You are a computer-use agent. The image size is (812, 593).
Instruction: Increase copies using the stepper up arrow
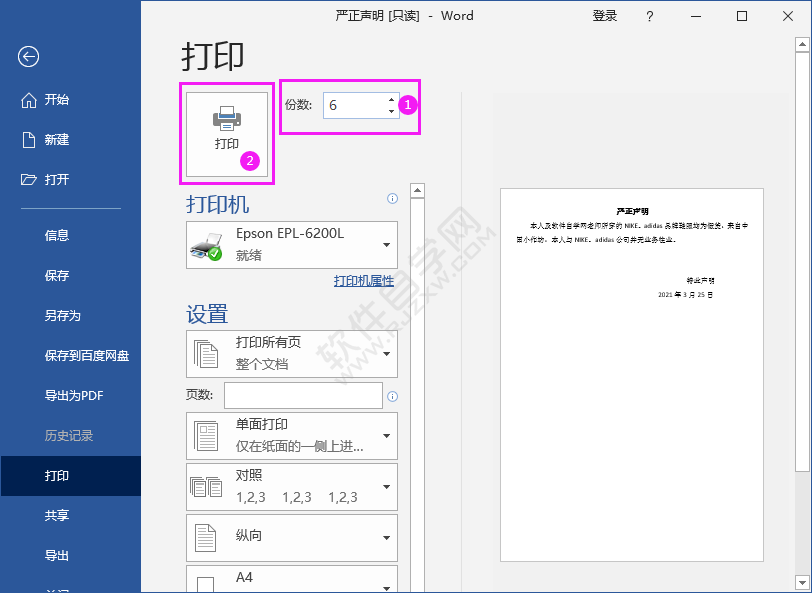(389, 99)
